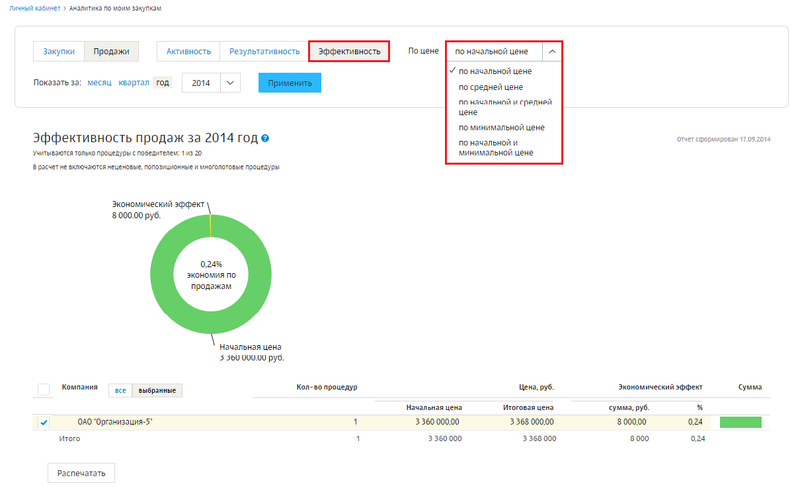Screen dimensions: 800x494
Task: Filter companies by выбранные toggle
Action: [157, 390]
